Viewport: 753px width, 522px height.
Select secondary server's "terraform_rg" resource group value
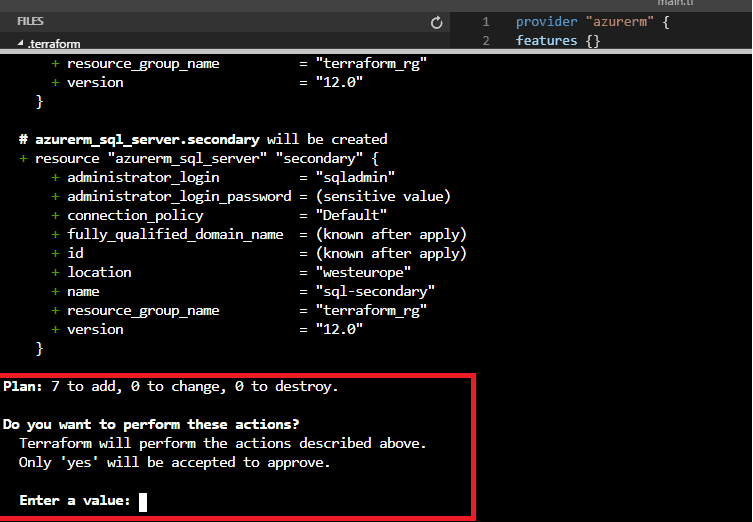371,311
